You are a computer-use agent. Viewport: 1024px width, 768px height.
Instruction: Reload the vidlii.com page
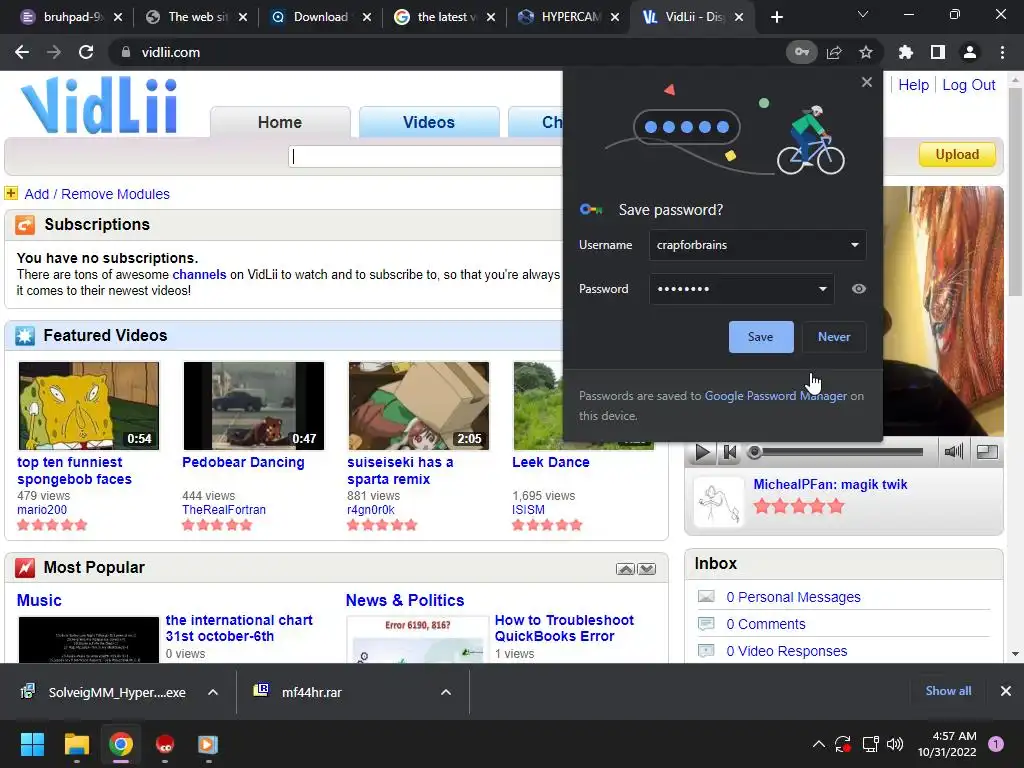click(x=86, y=52)
